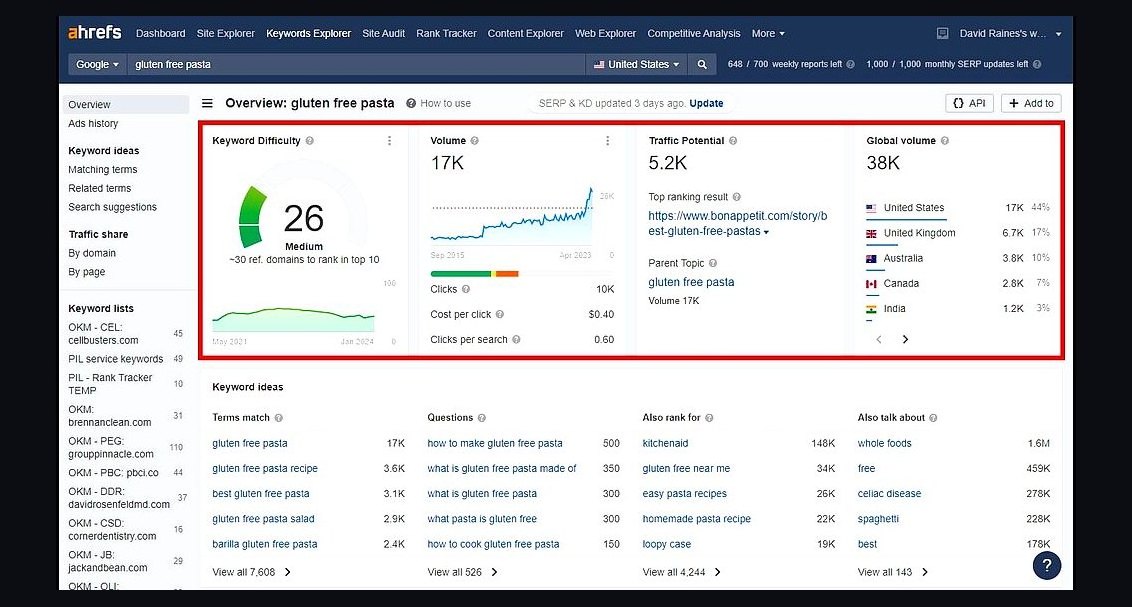The height and width of the screenshot is (607, 1132).
Task: Click help icon next to Global volume
Action: pos(944,141)
